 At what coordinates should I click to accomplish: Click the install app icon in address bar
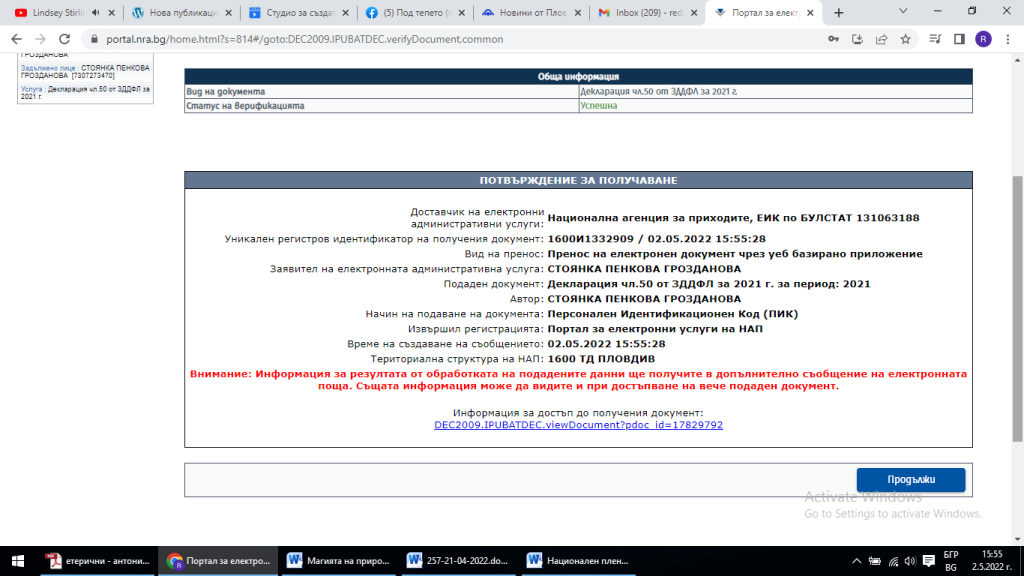[857, 39]
